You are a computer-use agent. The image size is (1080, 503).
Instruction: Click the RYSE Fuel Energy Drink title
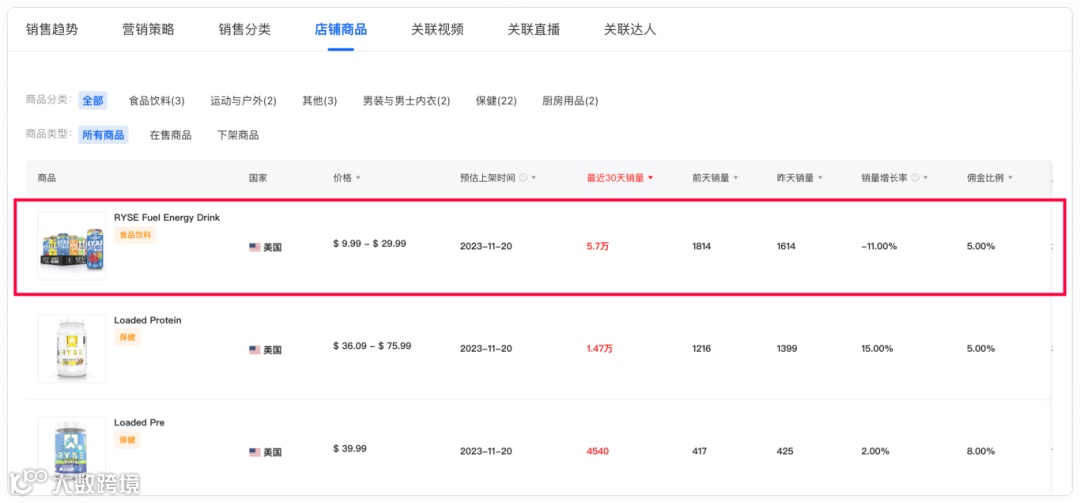point(167,218)
